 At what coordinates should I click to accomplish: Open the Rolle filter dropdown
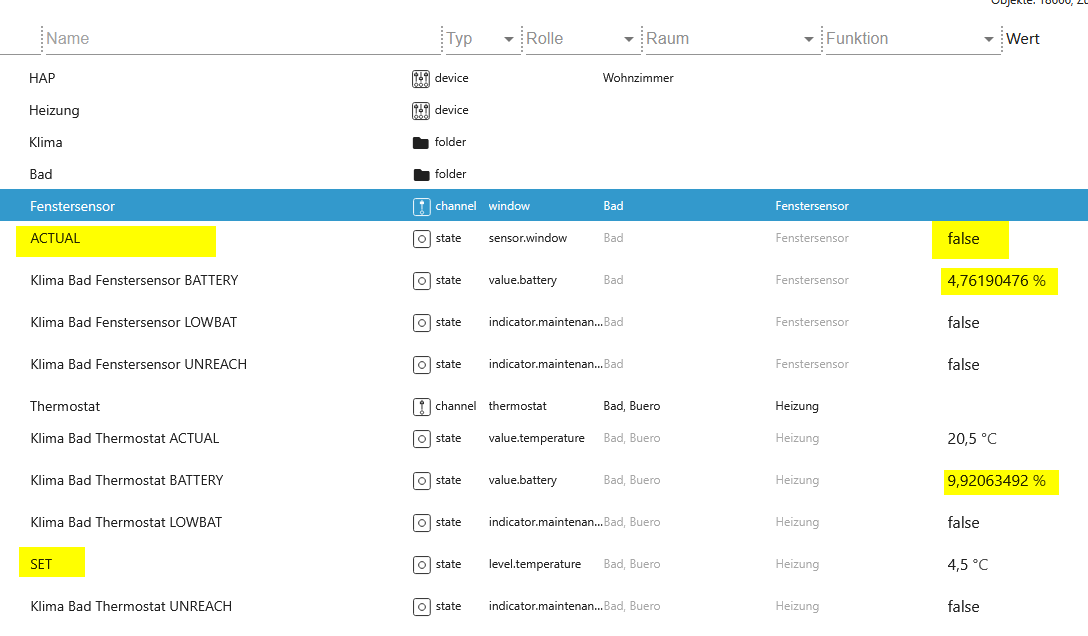(629, 39)
